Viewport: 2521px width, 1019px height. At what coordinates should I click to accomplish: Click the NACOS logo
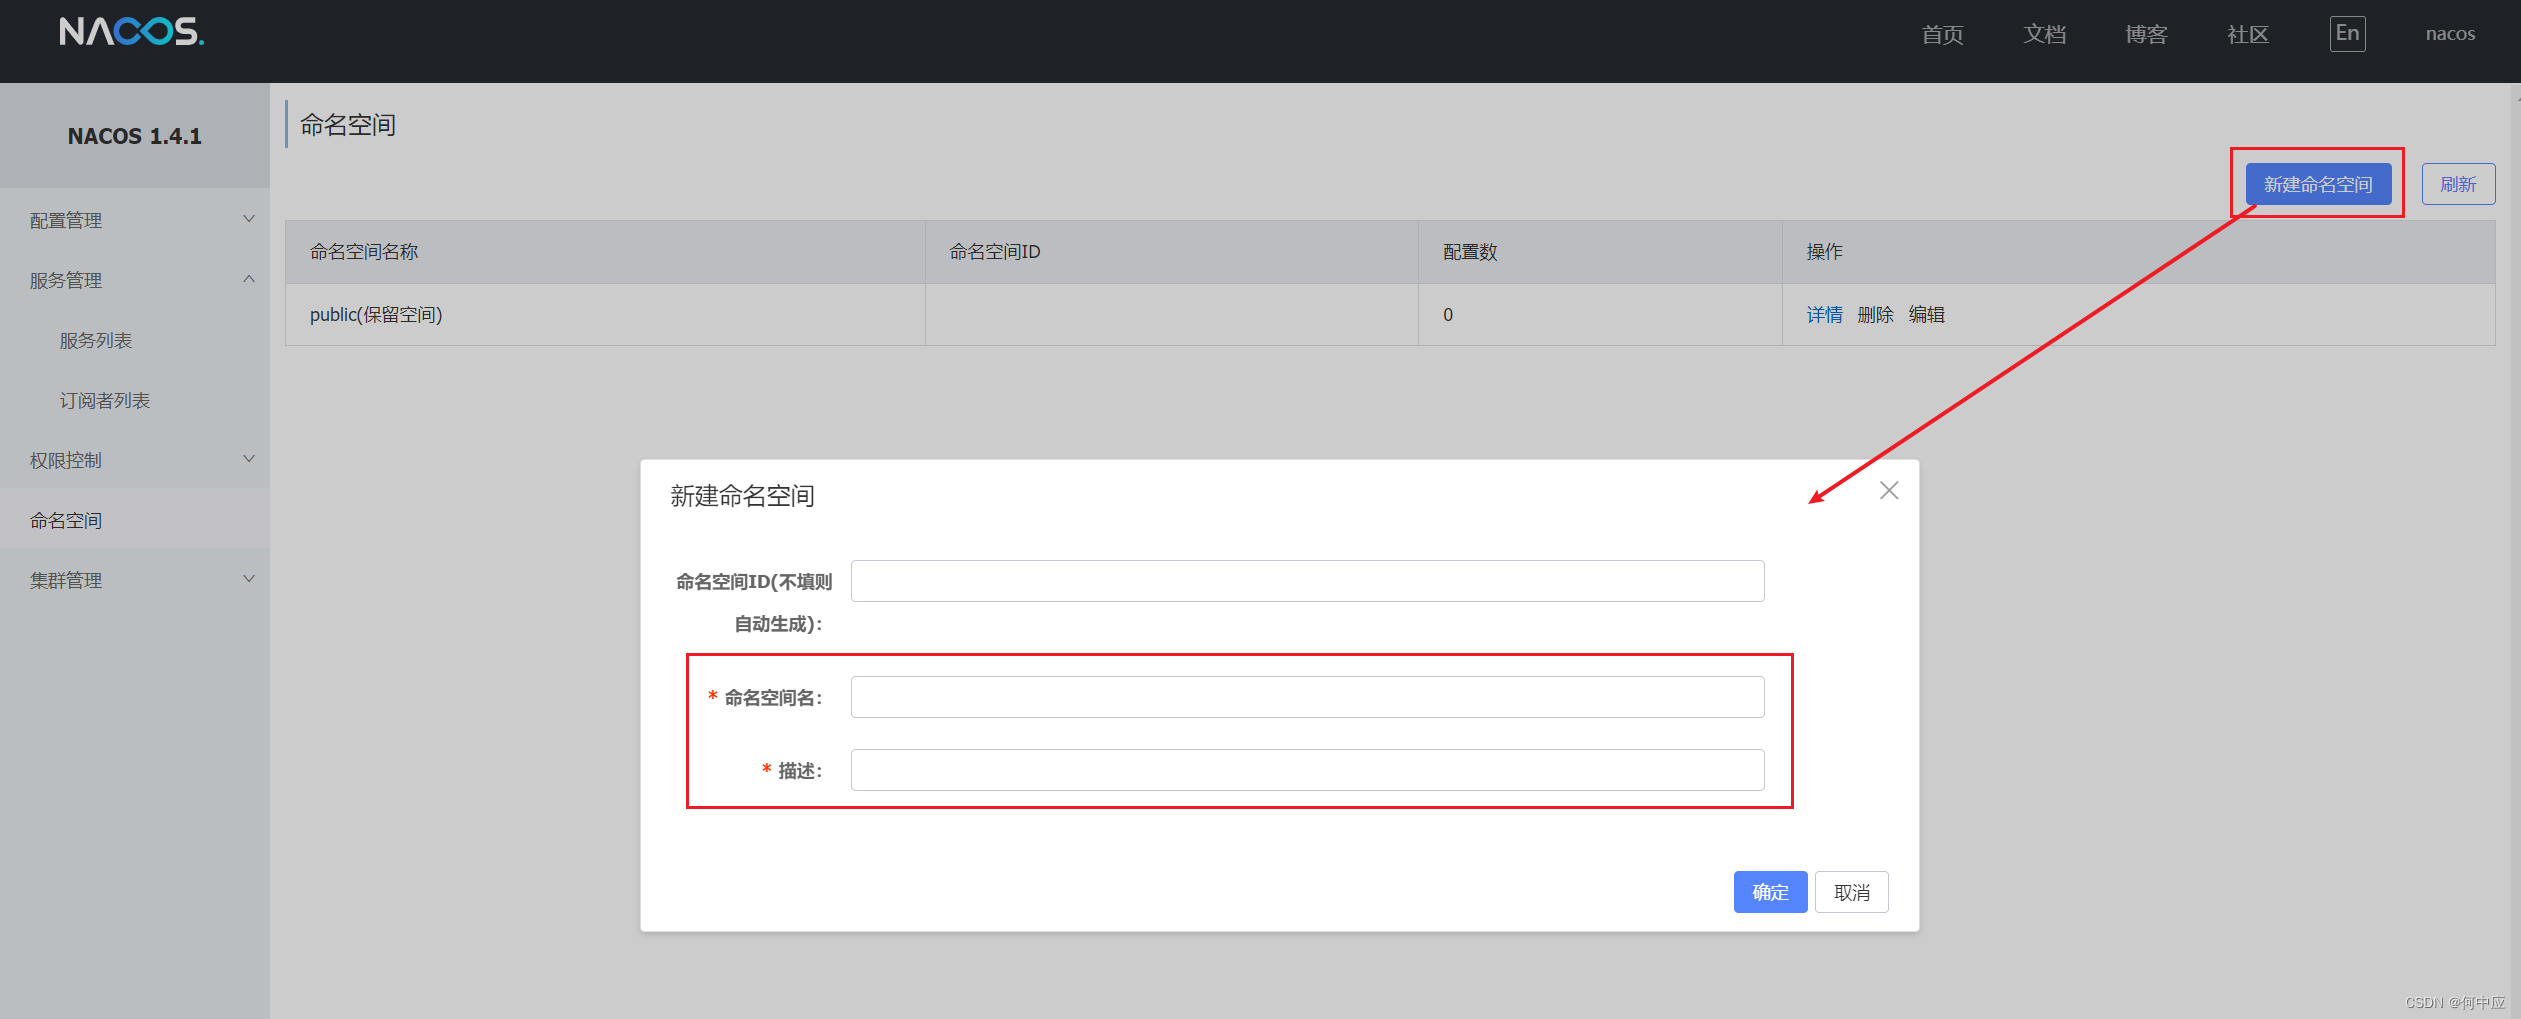point(131,32)
